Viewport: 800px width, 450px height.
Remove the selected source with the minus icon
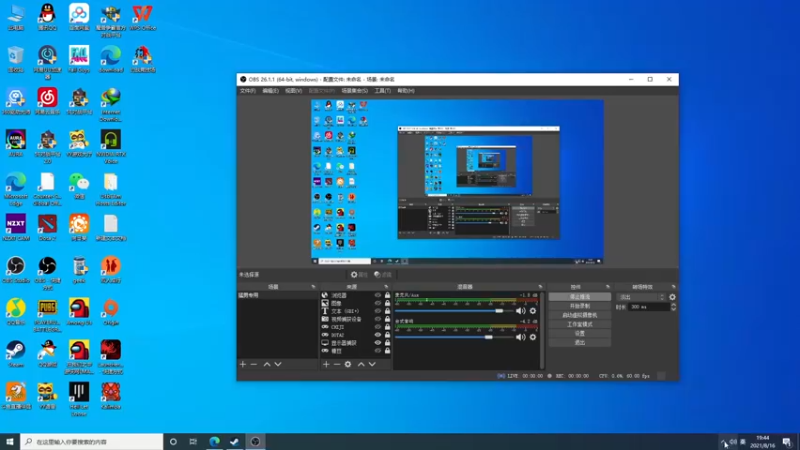click(337, 364)
